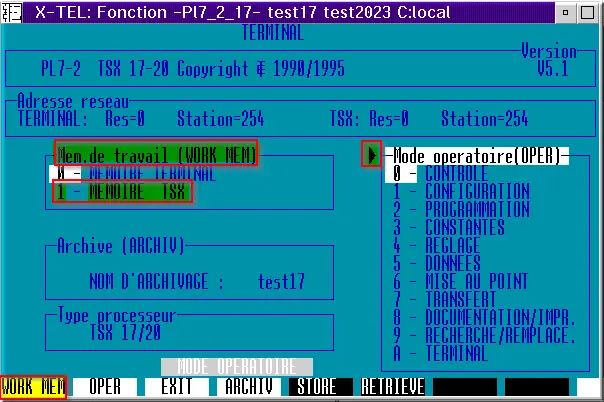The height and width of the screenshot is (402, 604).
Task: Select 9 - RECHERCHE/REMPLACE. mode
Action: pyautogui.click(x=484, y=336)
